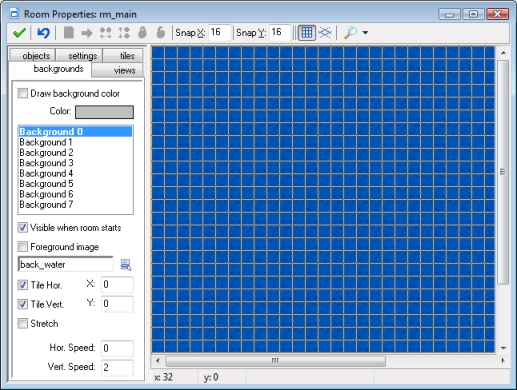Viewport: 517px width, 390px height.
Task: Select Background 0 in the list
Action: tap(75, 132)
